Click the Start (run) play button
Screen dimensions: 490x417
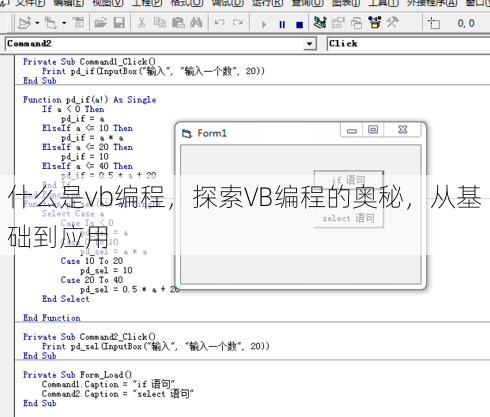[x=264, y=24]
